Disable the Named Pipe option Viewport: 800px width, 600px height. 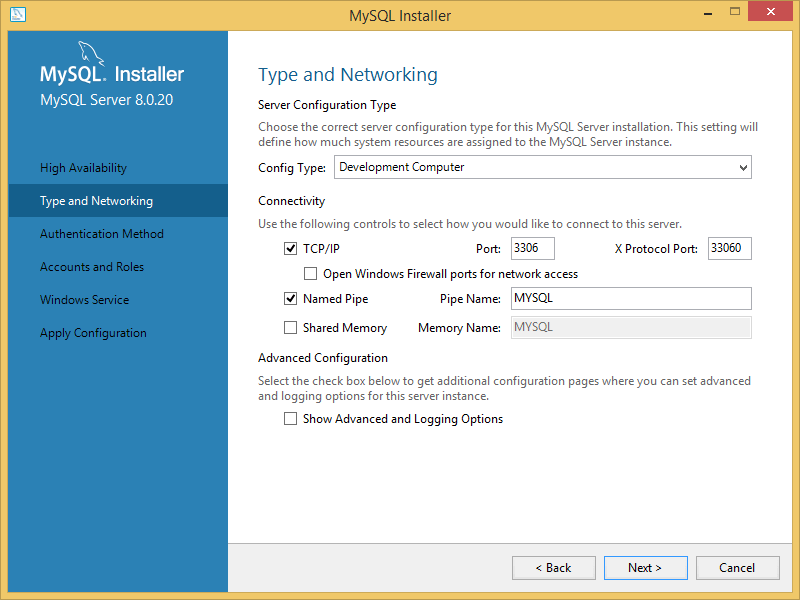290,298
